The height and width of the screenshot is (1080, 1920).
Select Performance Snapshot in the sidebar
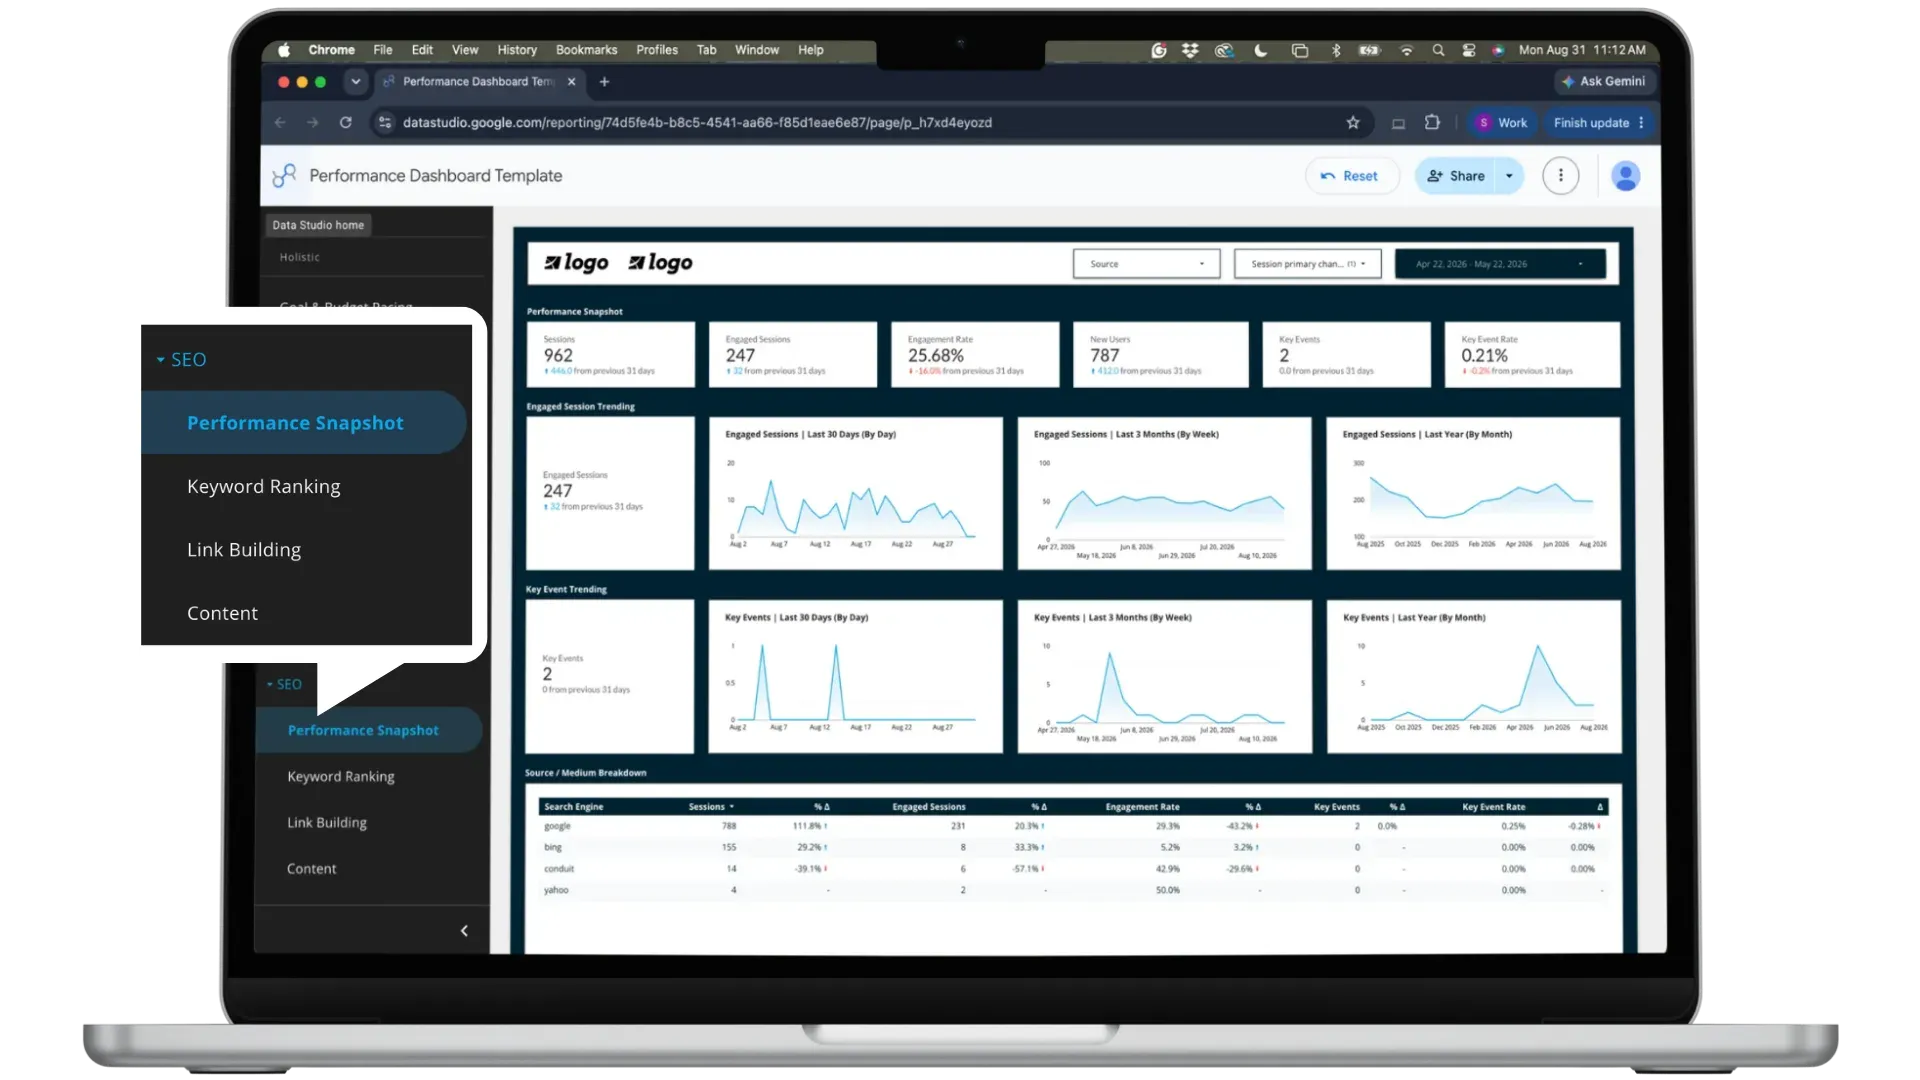[369, 731]
